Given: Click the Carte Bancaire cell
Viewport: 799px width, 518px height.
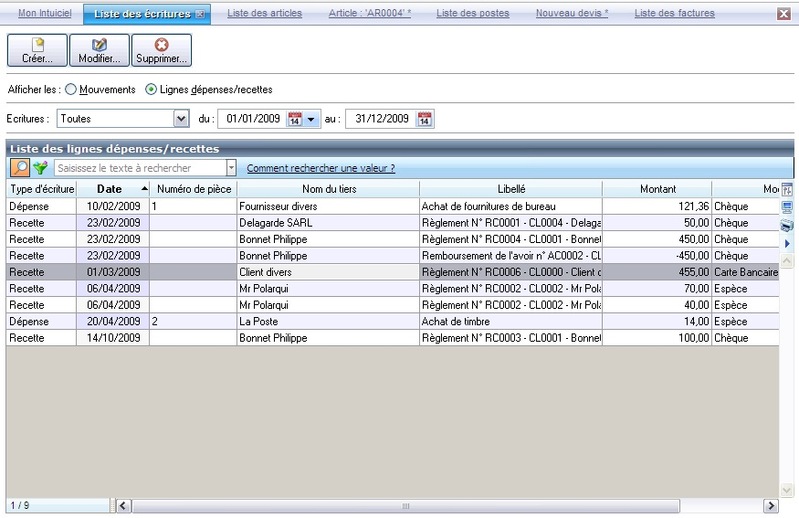Looking at the screenshot, I should [x=745, y=272].
